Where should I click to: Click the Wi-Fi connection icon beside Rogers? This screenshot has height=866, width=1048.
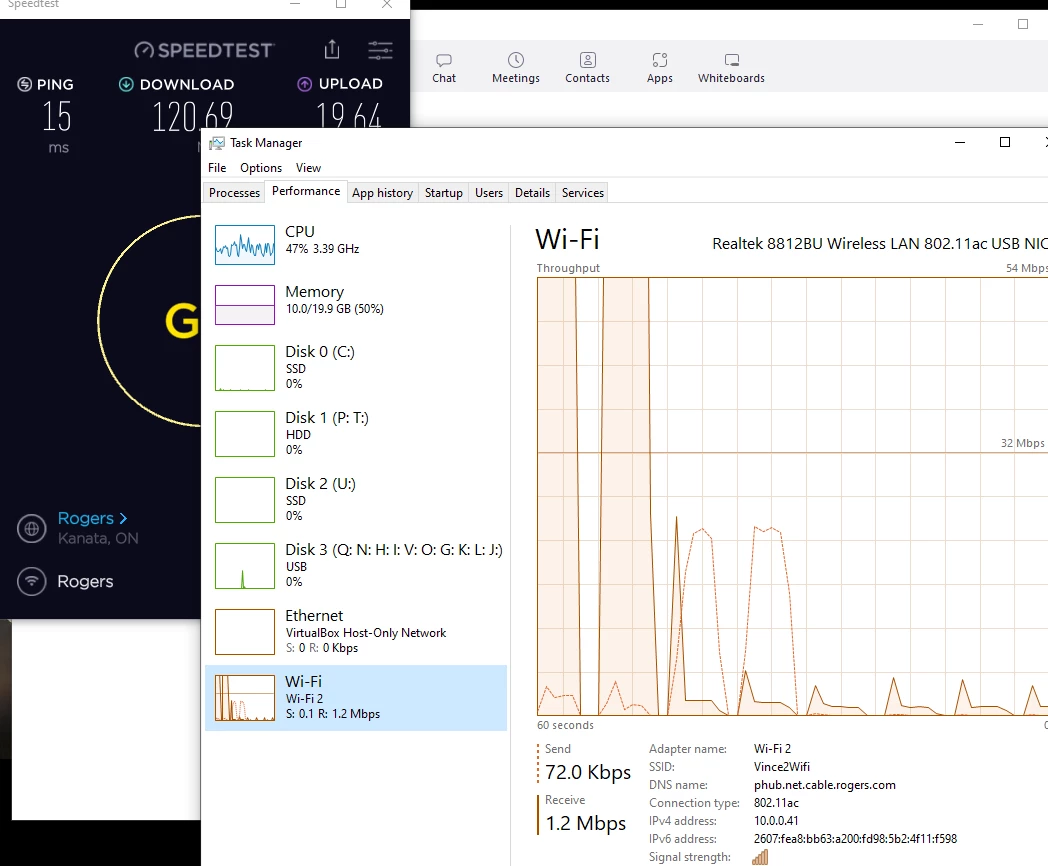click(31, 581)
